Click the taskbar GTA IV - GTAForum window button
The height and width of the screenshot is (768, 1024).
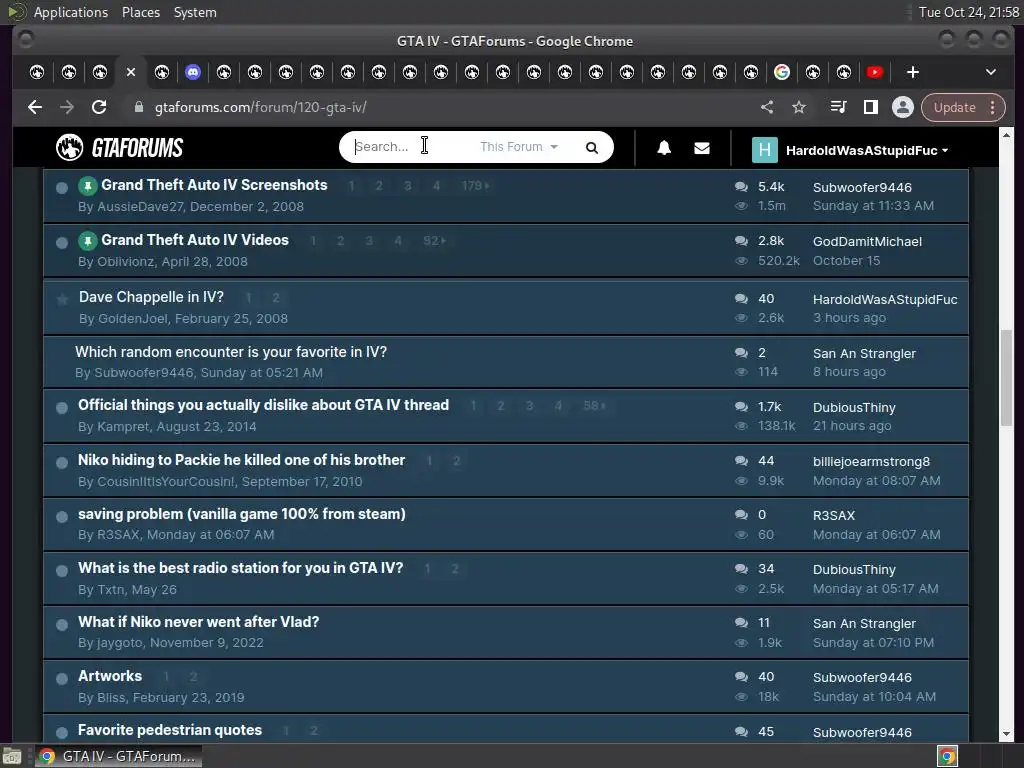tap(118, 756)
